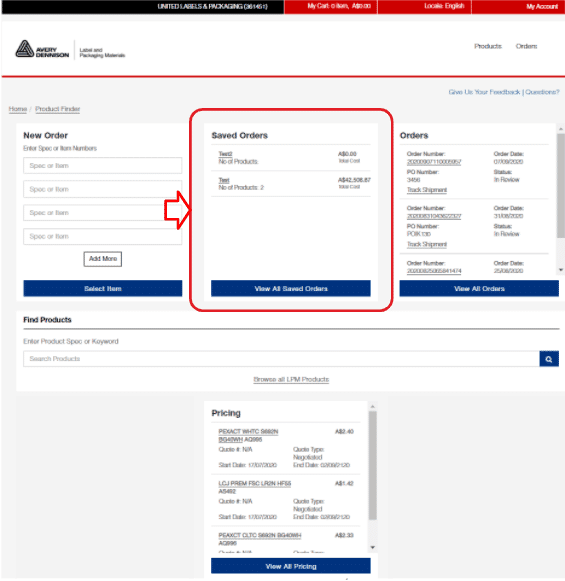Image resolution: width=565 pixels, height=581 pixels.
Task: Click the search magnifier button in Find Products
Action: [549, 359]
